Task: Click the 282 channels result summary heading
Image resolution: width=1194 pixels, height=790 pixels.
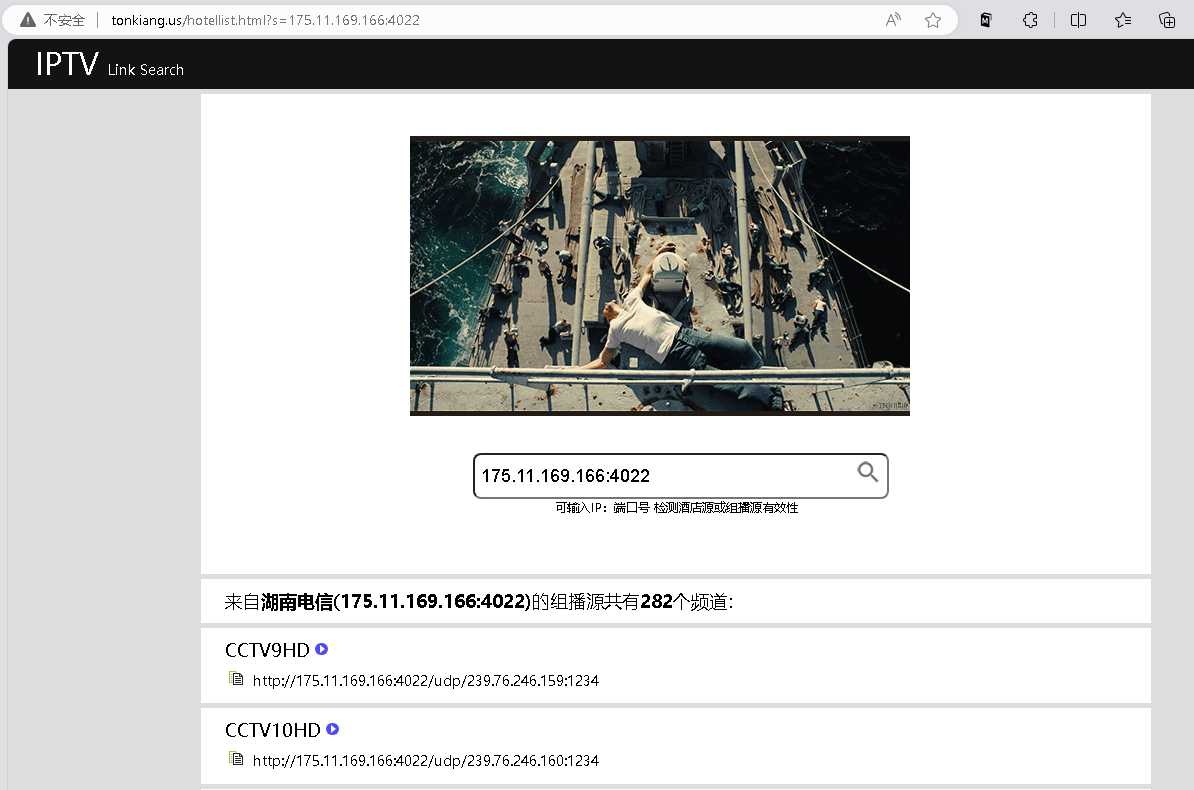Action: click(479, 602)
